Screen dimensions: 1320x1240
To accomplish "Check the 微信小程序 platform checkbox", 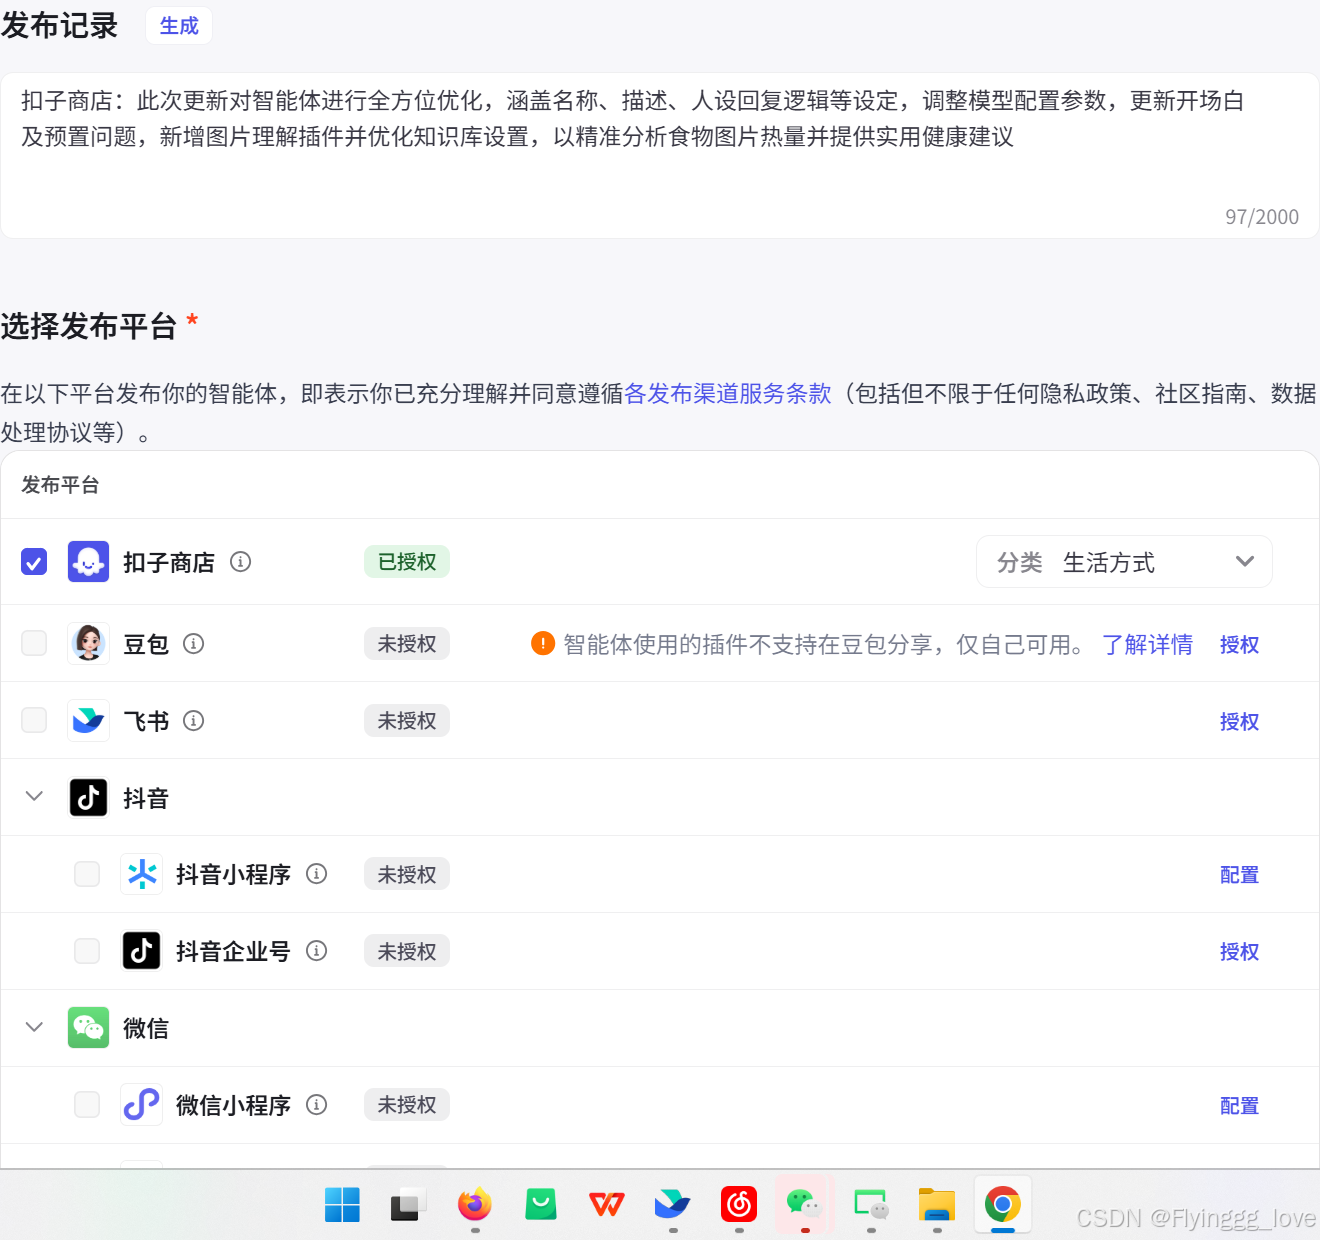I will point(87,1105).
